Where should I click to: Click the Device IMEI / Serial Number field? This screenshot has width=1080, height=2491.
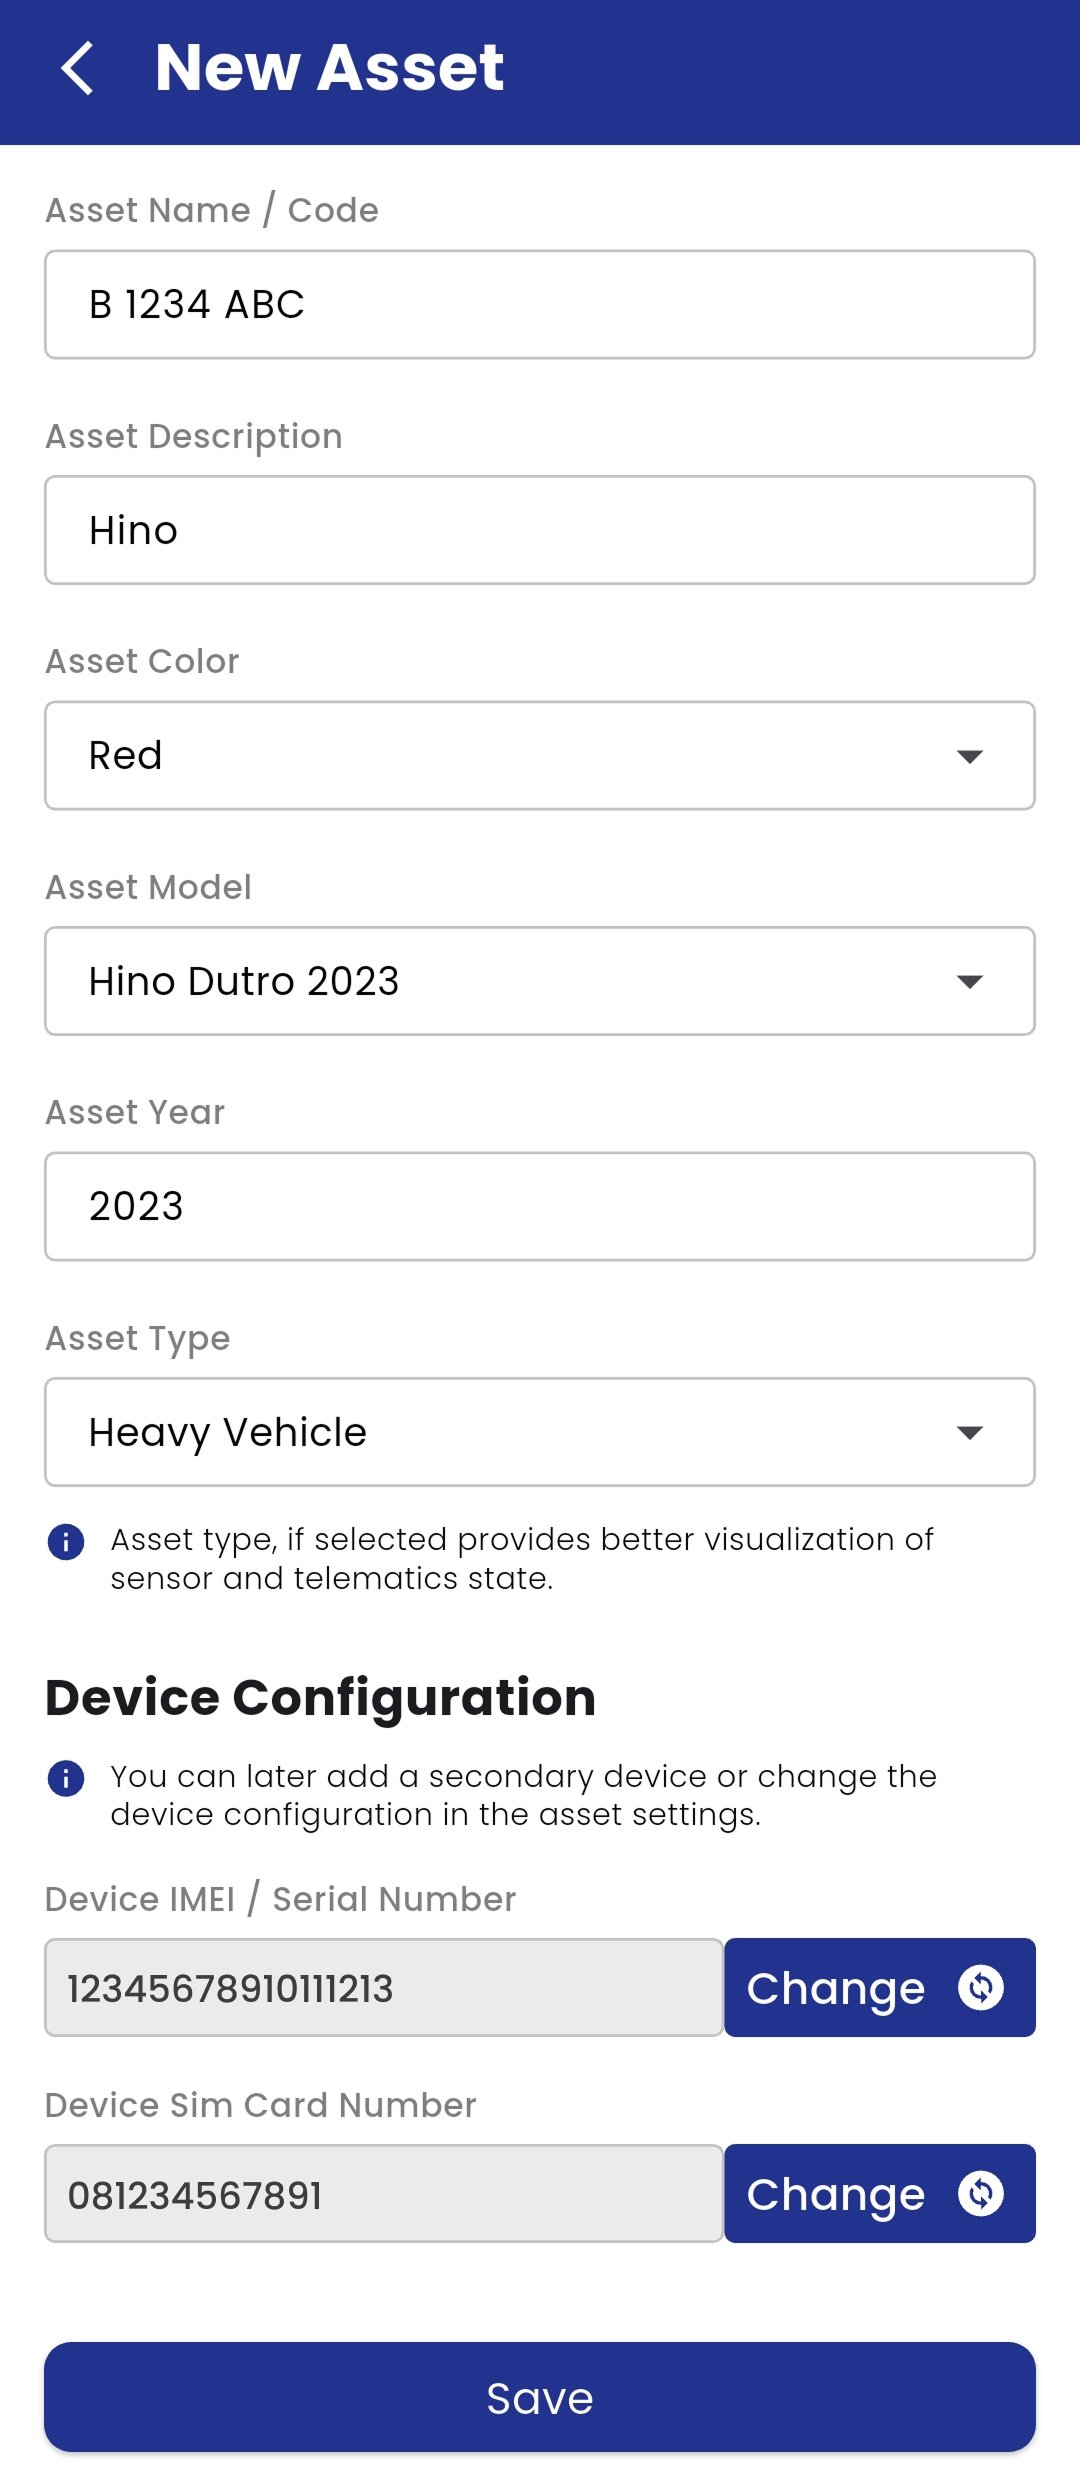(x=384, y=1988)
